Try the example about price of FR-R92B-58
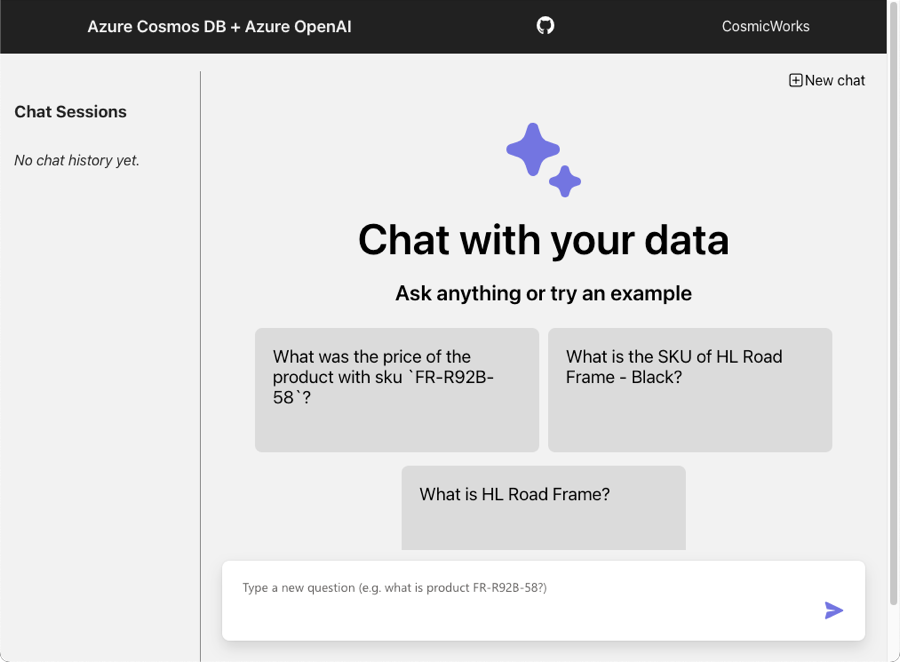The height and width of the screenshot is (662, 900). 397,390
